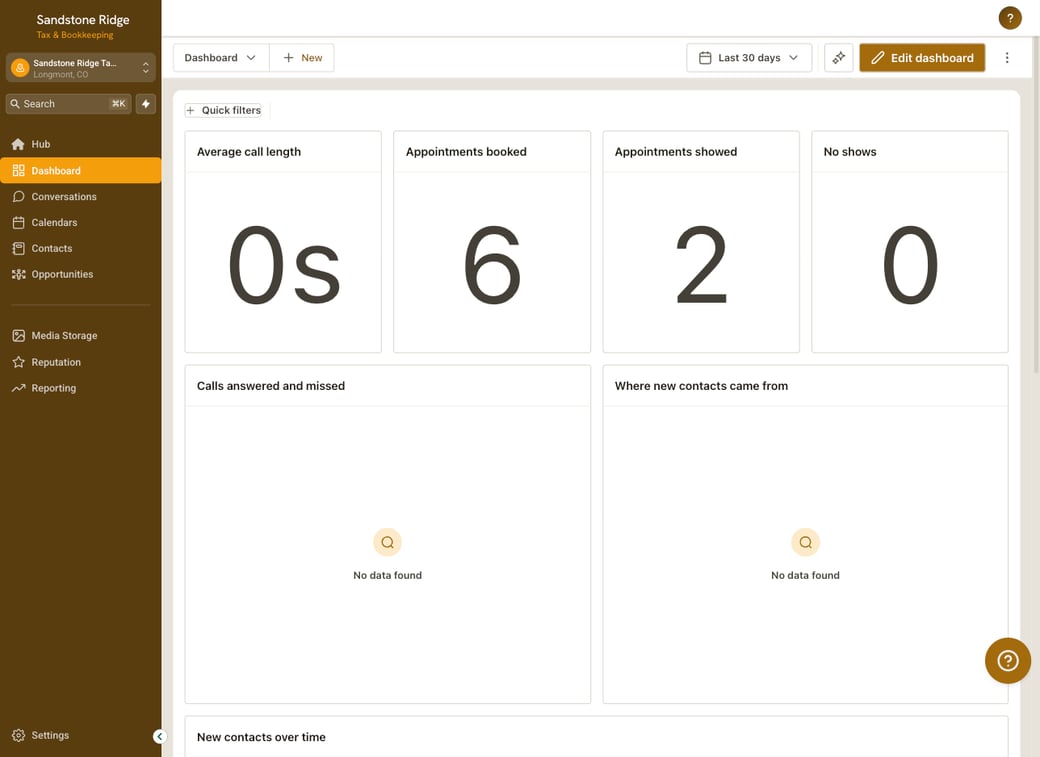
Task: Collapse the sidebar with the arrow toggle
Action: click(x=159, y=736)
